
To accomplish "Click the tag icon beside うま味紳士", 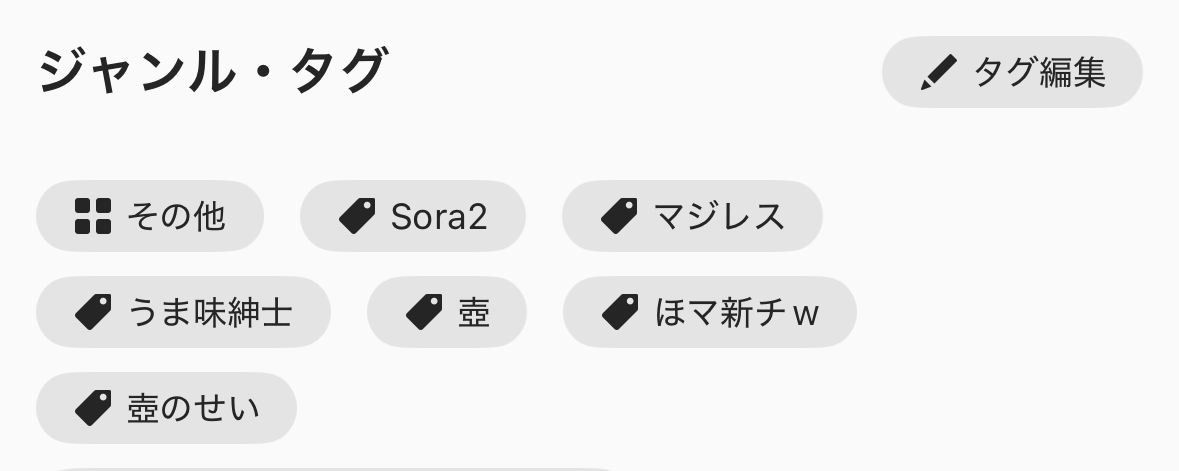I will tap(93, 312).
